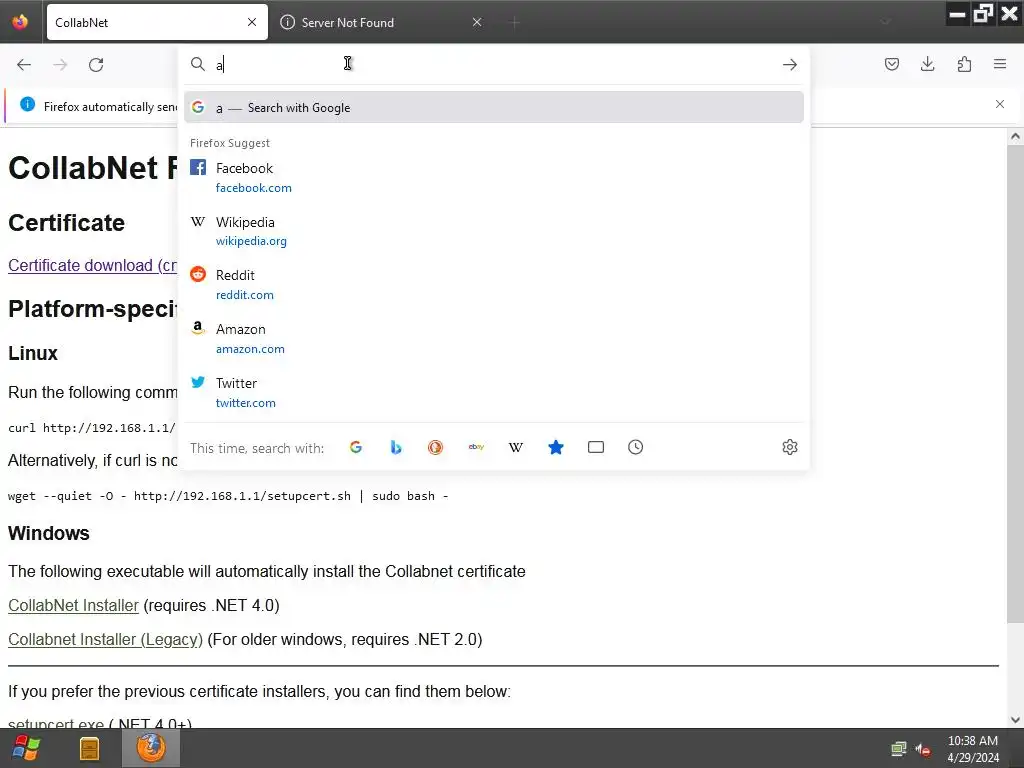The height and width of the screenshot is (768, 1024).
Task: Open the Extensions puzzle icon
Action: (x=964, y=64)
